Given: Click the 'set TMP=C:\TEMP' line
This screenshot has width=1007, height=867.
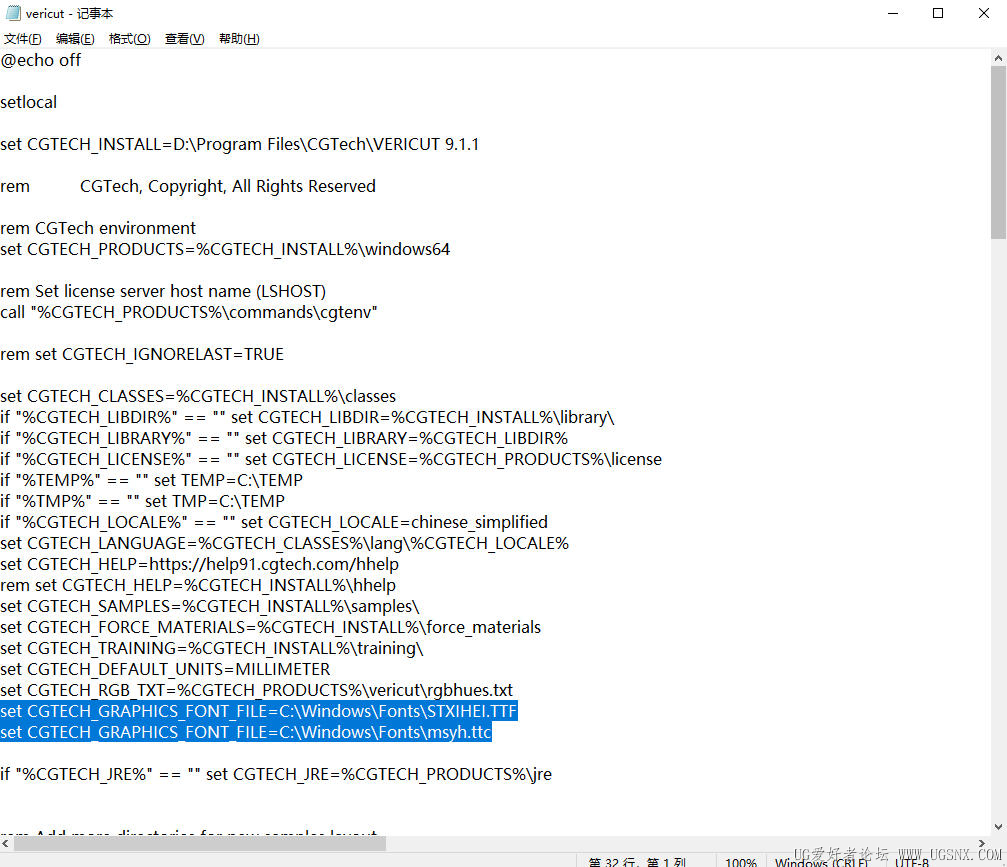Looking at the screenshot, I should [143, 501].
